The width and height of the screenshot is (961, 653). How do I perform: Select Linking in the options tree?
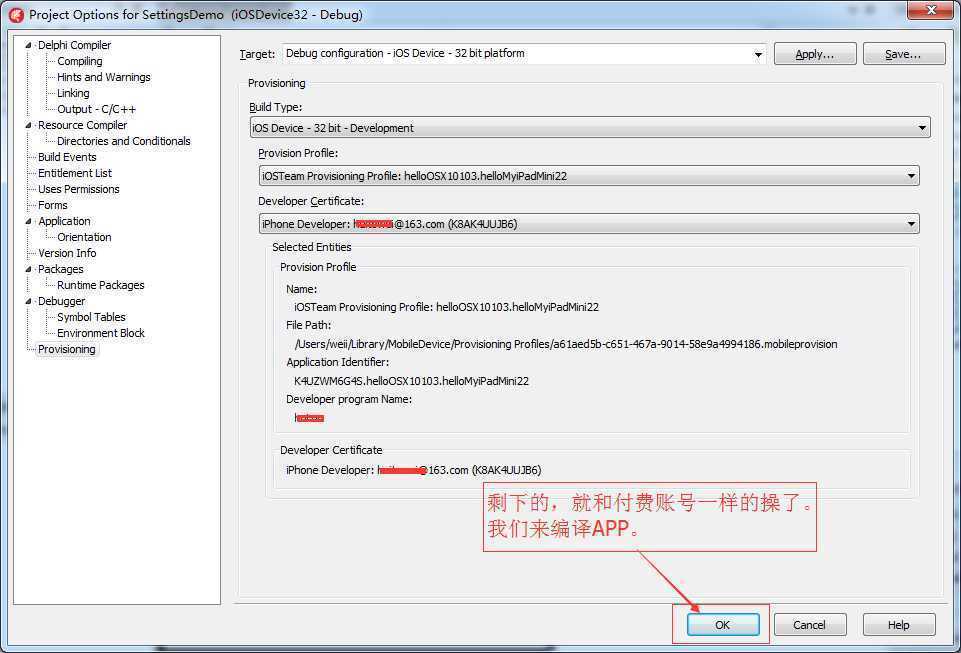point(73,93)
